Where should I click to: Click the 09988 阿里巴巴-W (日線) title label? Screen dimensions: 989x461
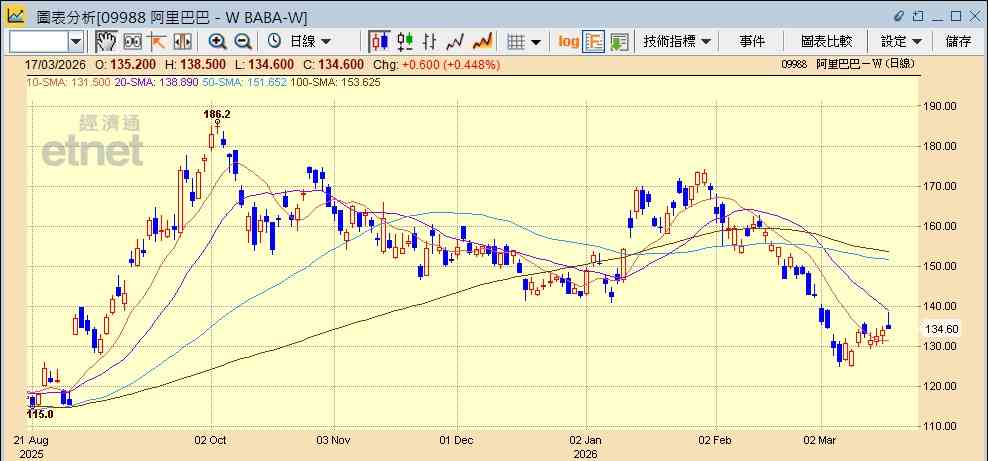tap(848, 64)
